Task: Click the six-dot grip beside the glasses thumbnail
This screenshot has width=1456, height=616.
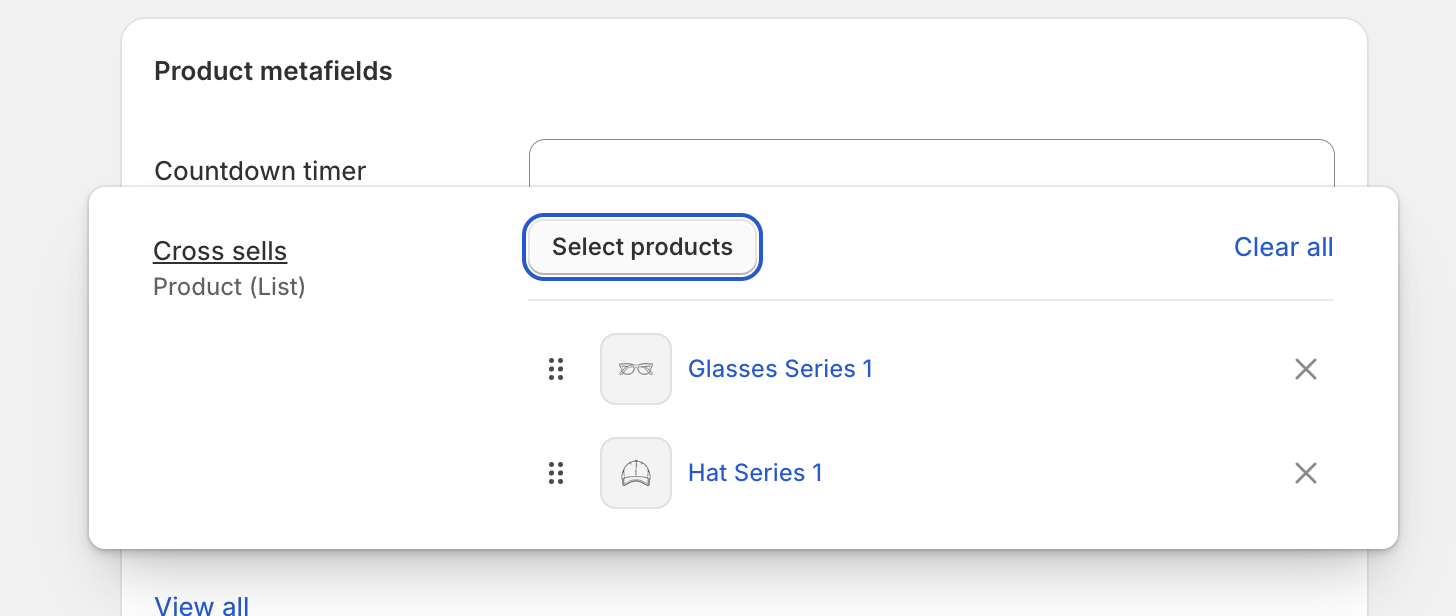Action: [556, 369]
